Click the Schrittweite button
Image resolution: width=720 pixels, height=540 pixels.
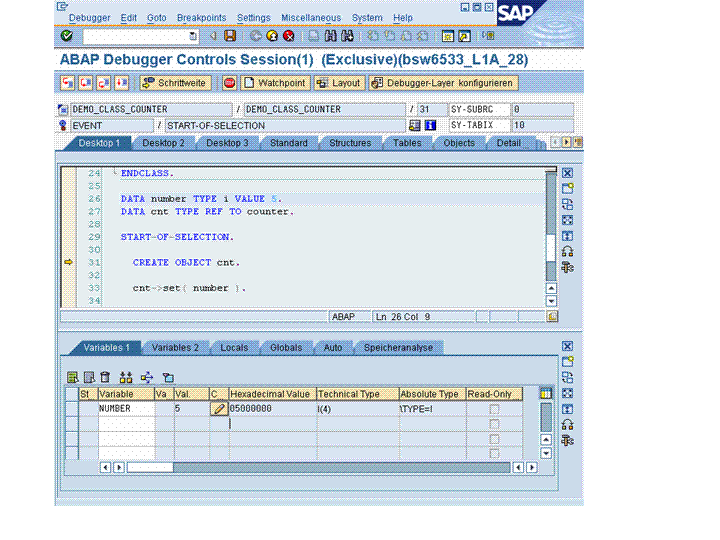coord(175,83)
